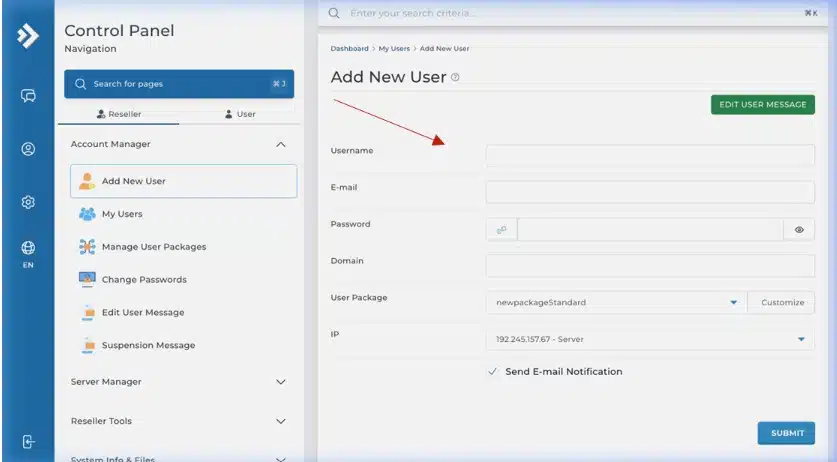Click the logout icon at sidebar bottom
The height and width of the screenshot is (462, 837).
(x=28, y=442)
